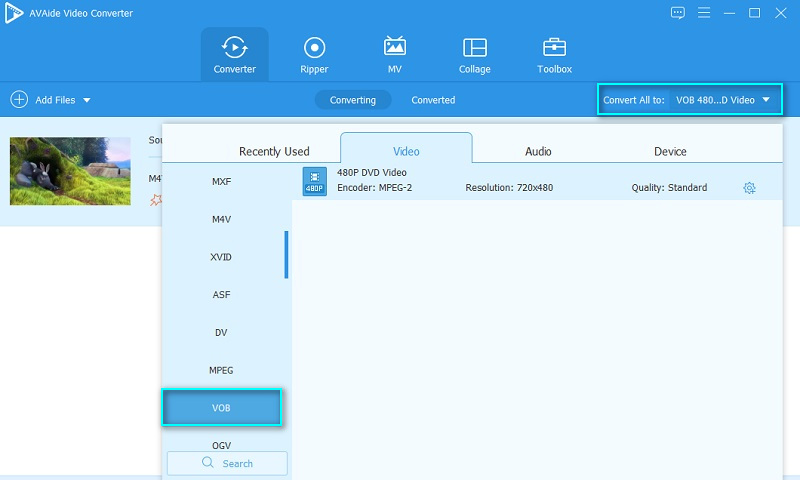Open the Collage tool
800x480 pixels.
(x=475, y=48)
